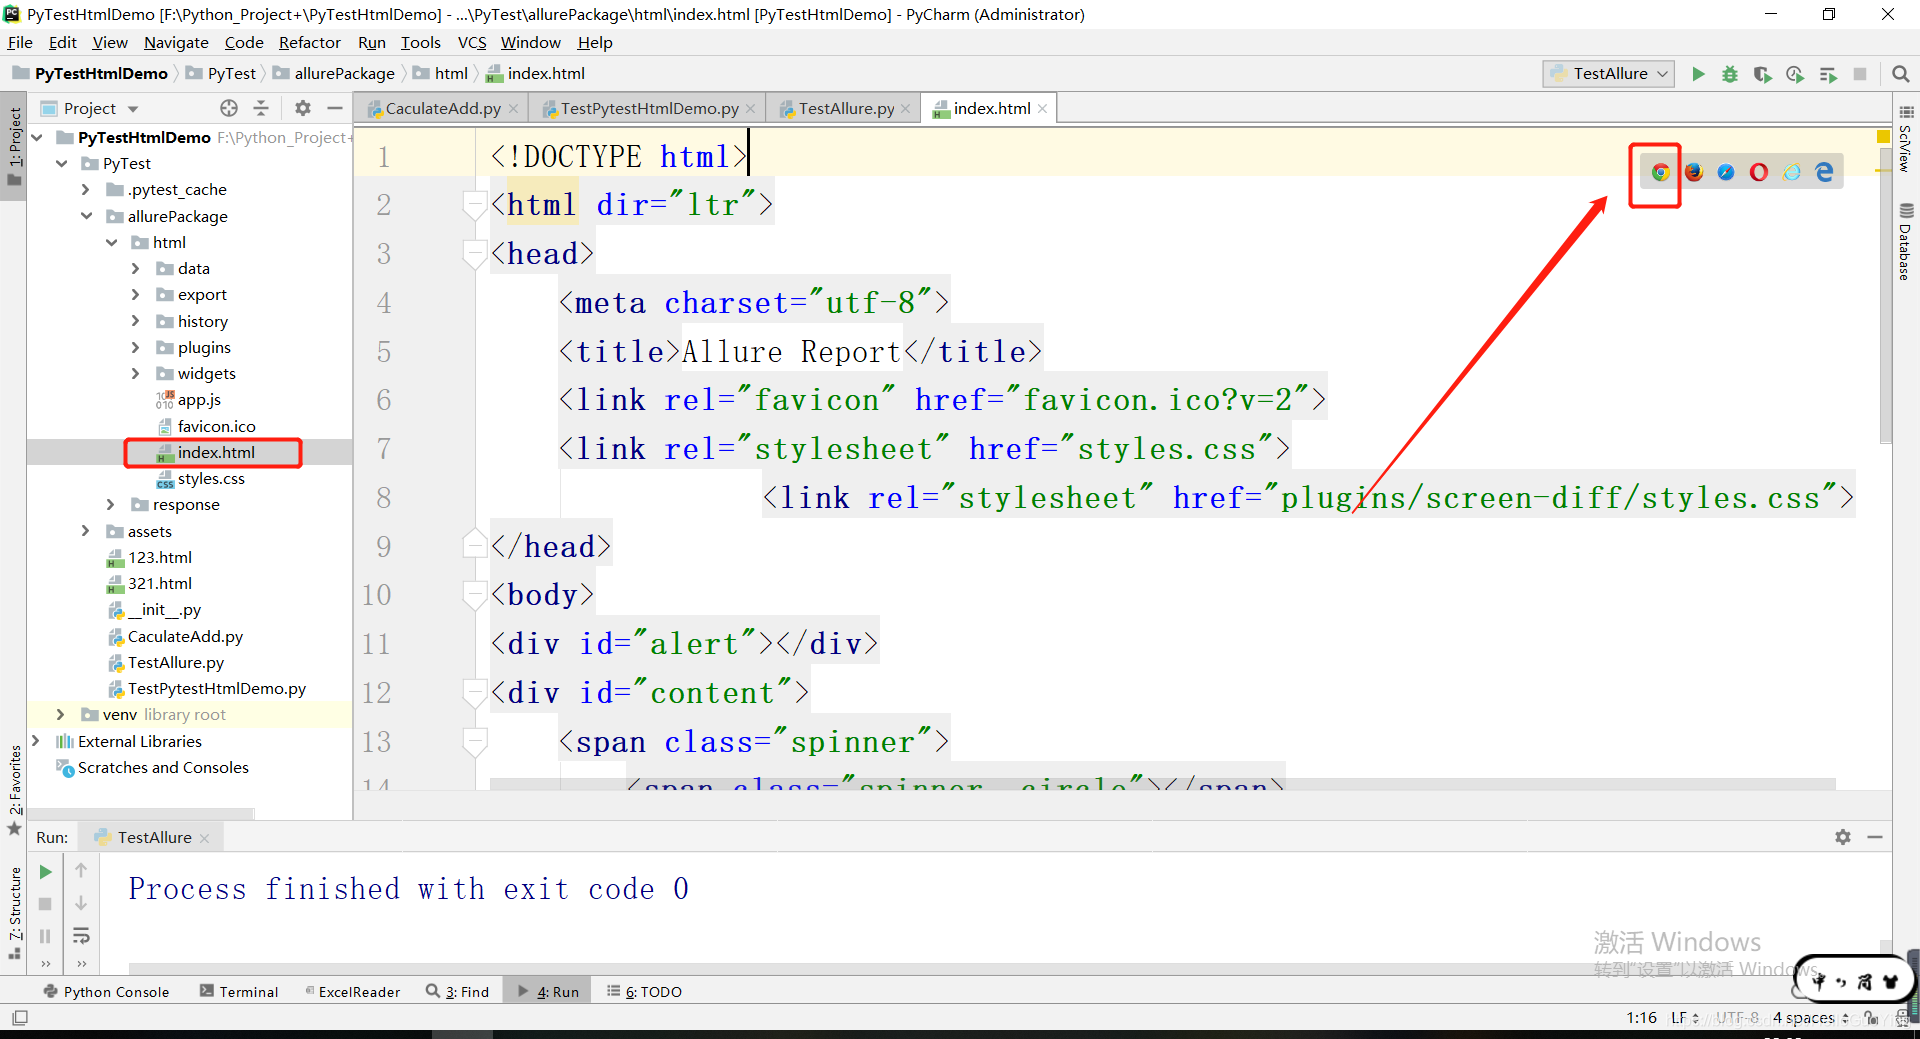Run TestAllure with green play icon in toolbar
This screenshot has height=1039, width=1920.
pos(1698,74)
